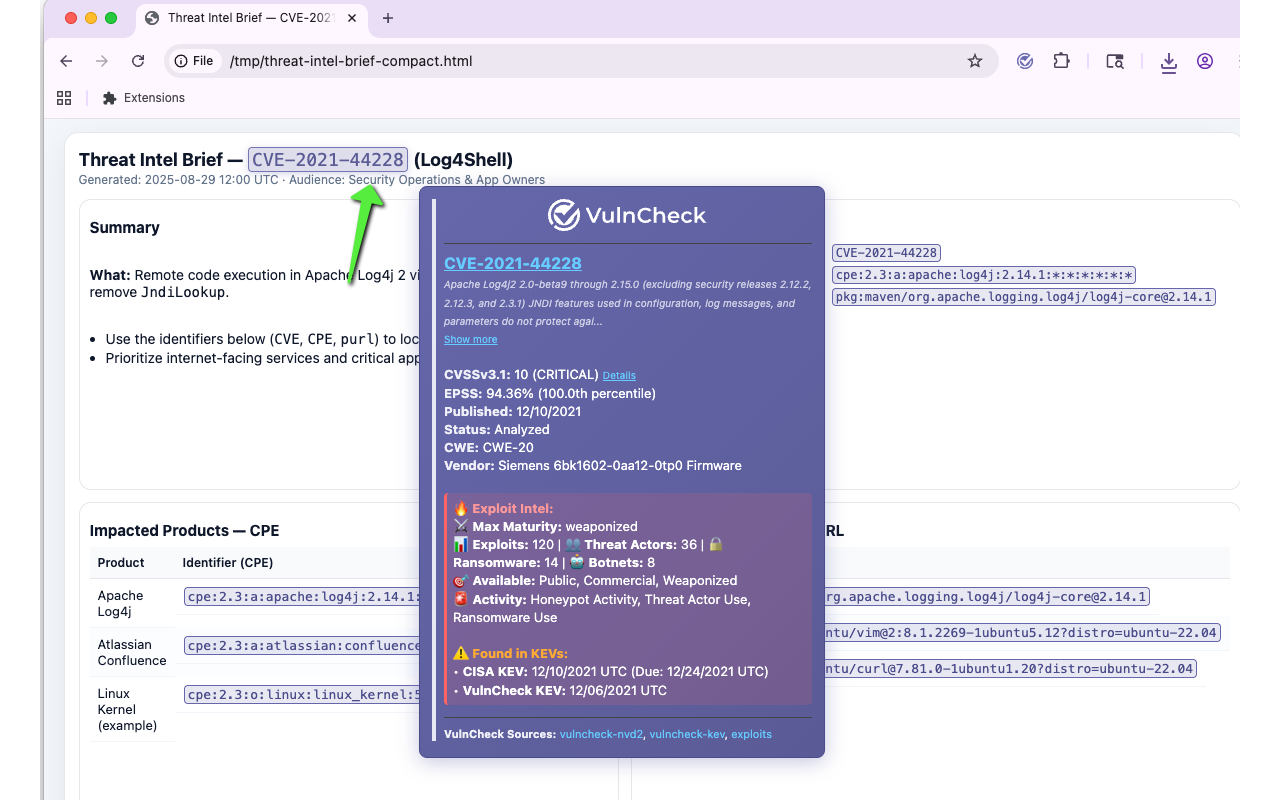Select the Threat Intel Brief tab

(252, 18)
